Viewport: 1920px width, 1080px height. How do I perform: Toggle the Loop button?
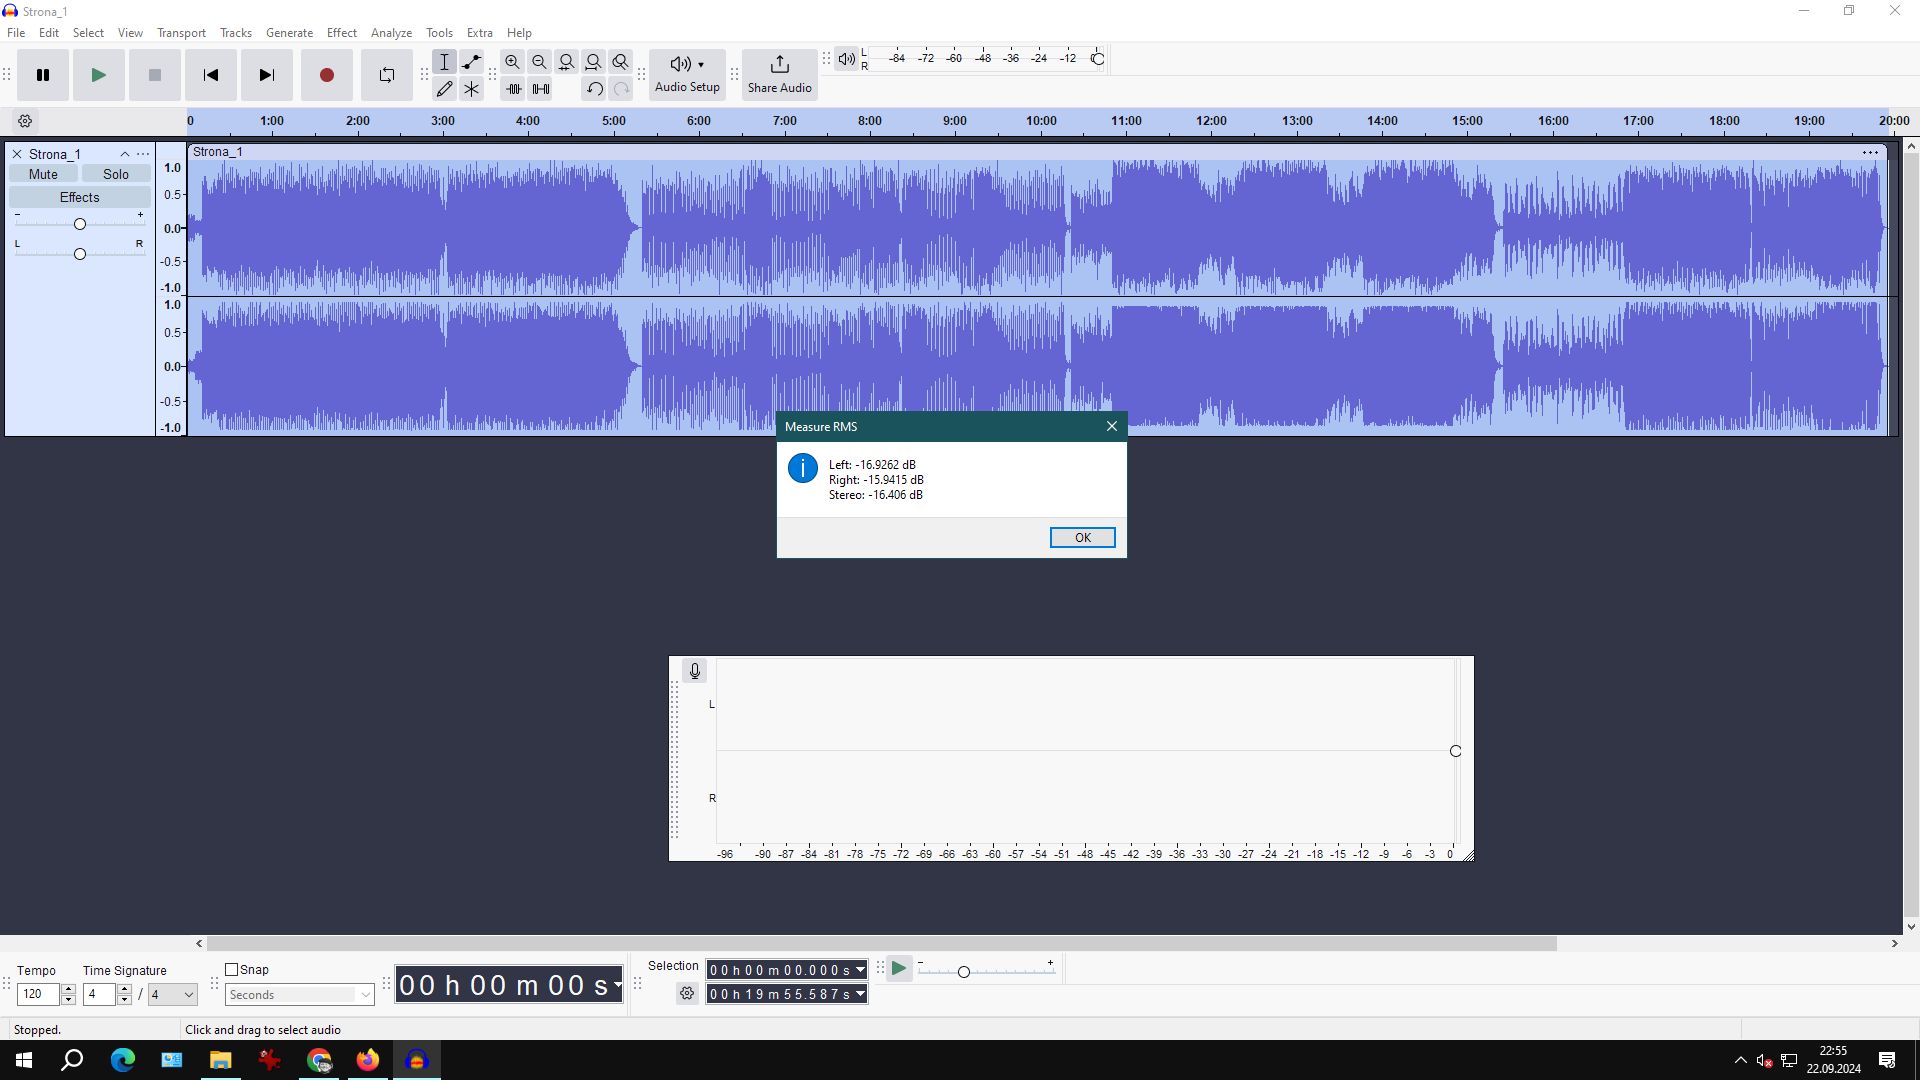point(386,75)
